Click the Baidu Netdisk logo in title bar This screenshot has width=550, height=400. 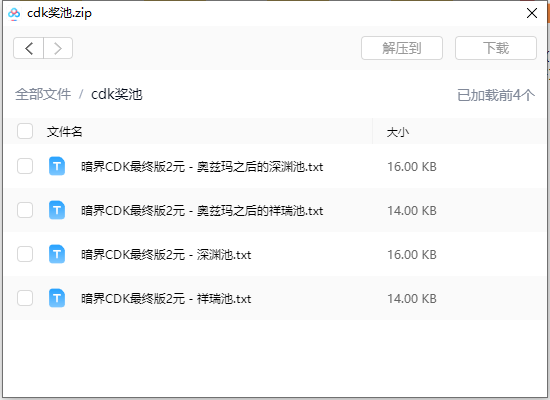pos(14,13)
